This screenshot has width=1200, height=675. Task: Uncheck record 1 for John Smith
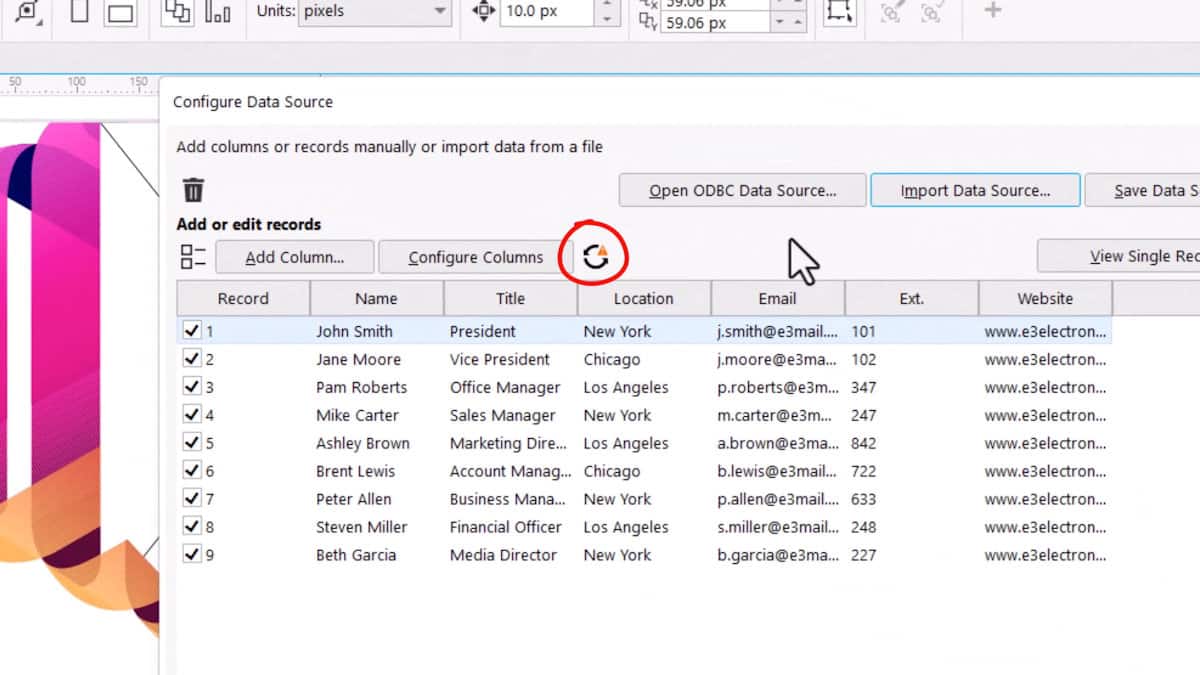click(x=192, y=330)
